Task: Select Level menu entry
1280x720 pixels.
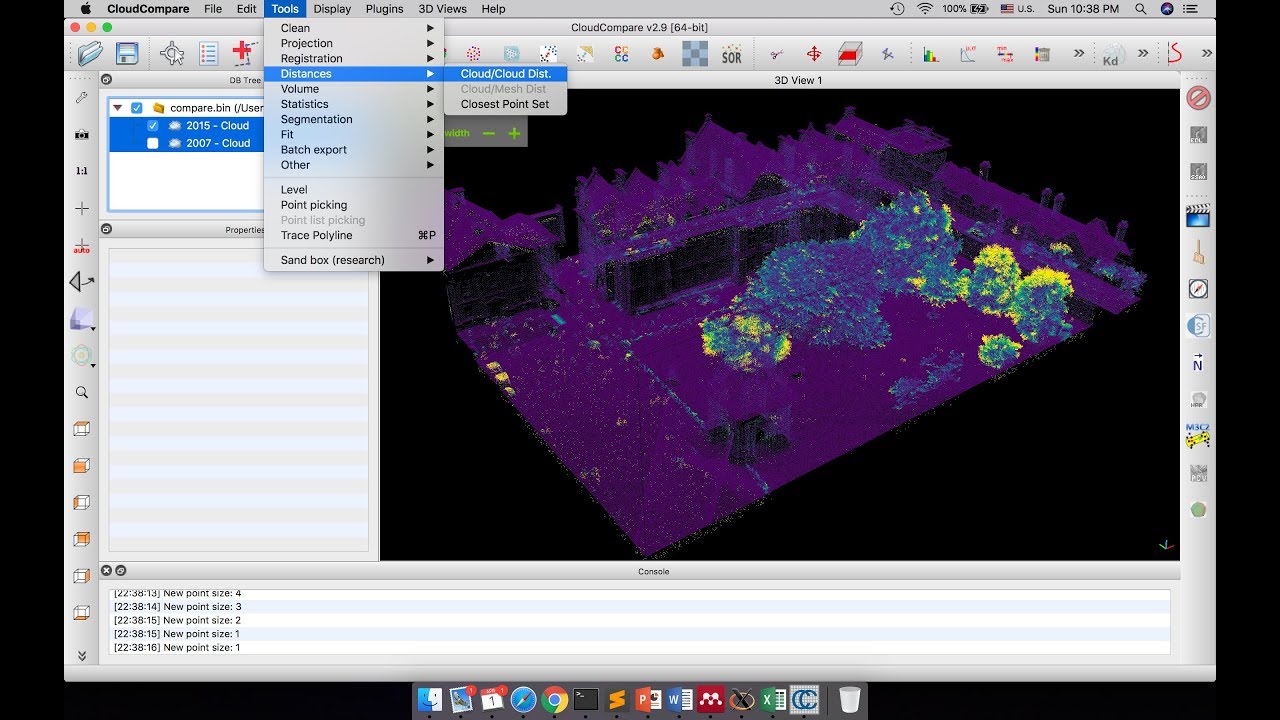Action: (354, 189)
